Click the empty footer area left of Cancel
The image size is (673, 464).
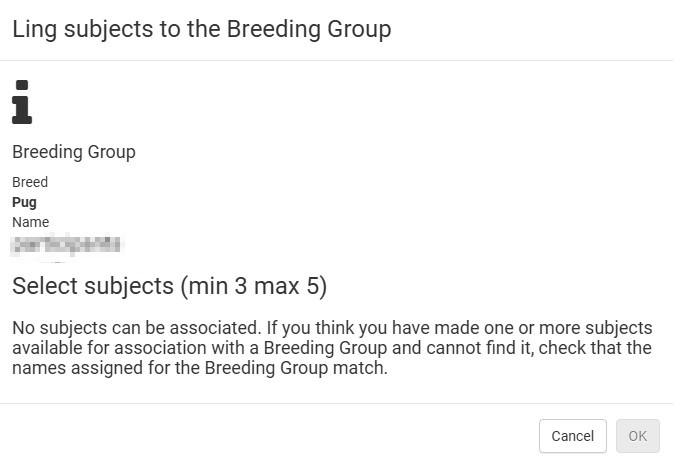pos(270,436)
